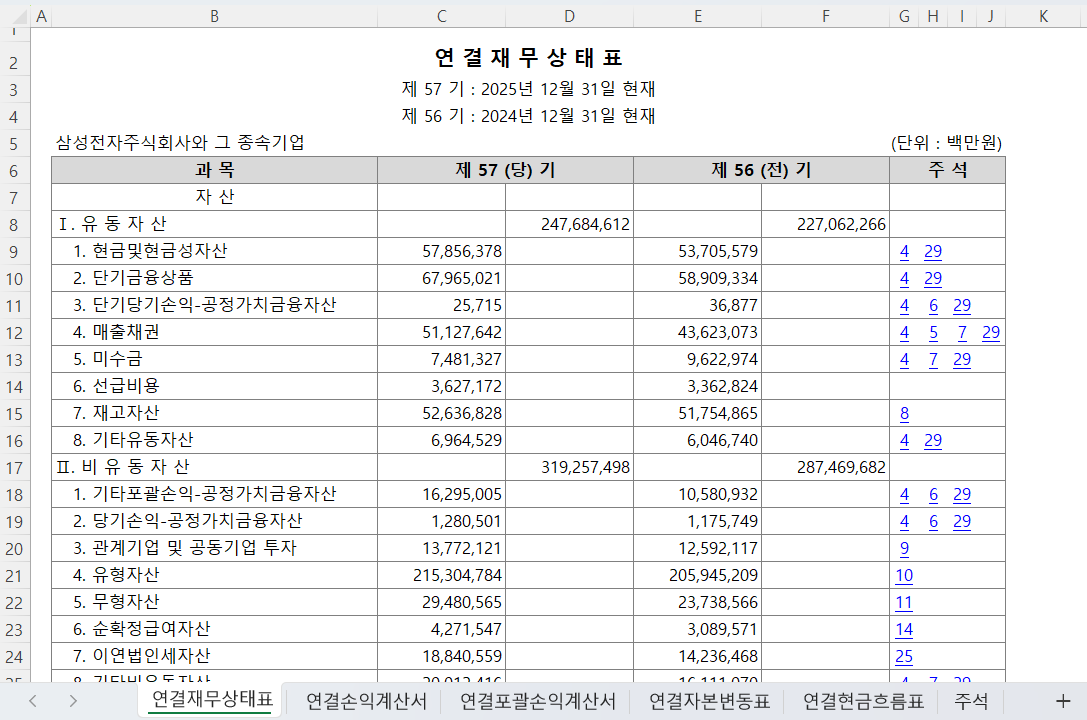Open note link 10 in the 유형자산 row

(904, 576)
